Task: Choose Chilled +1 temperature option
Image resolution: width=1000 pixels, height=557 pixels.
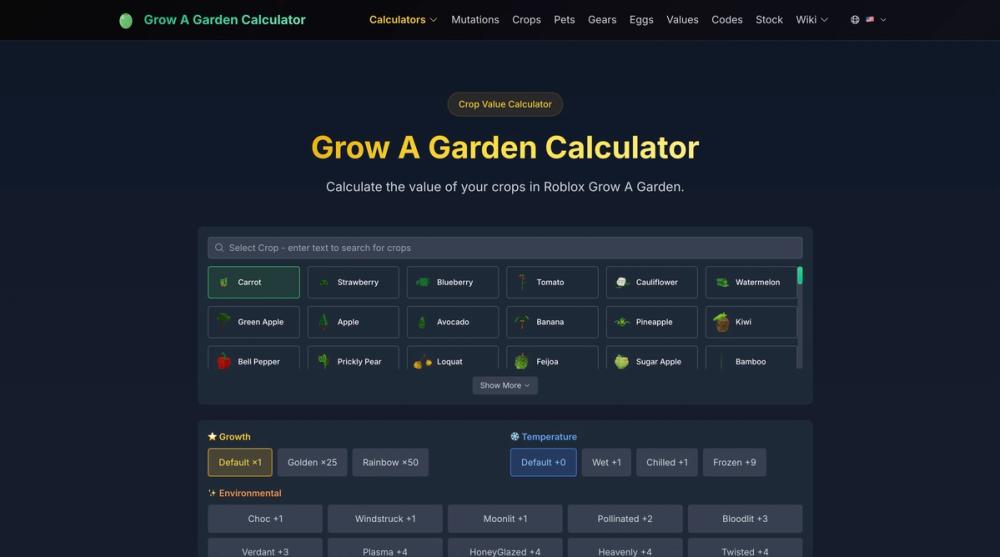Action: pos(666,462)
